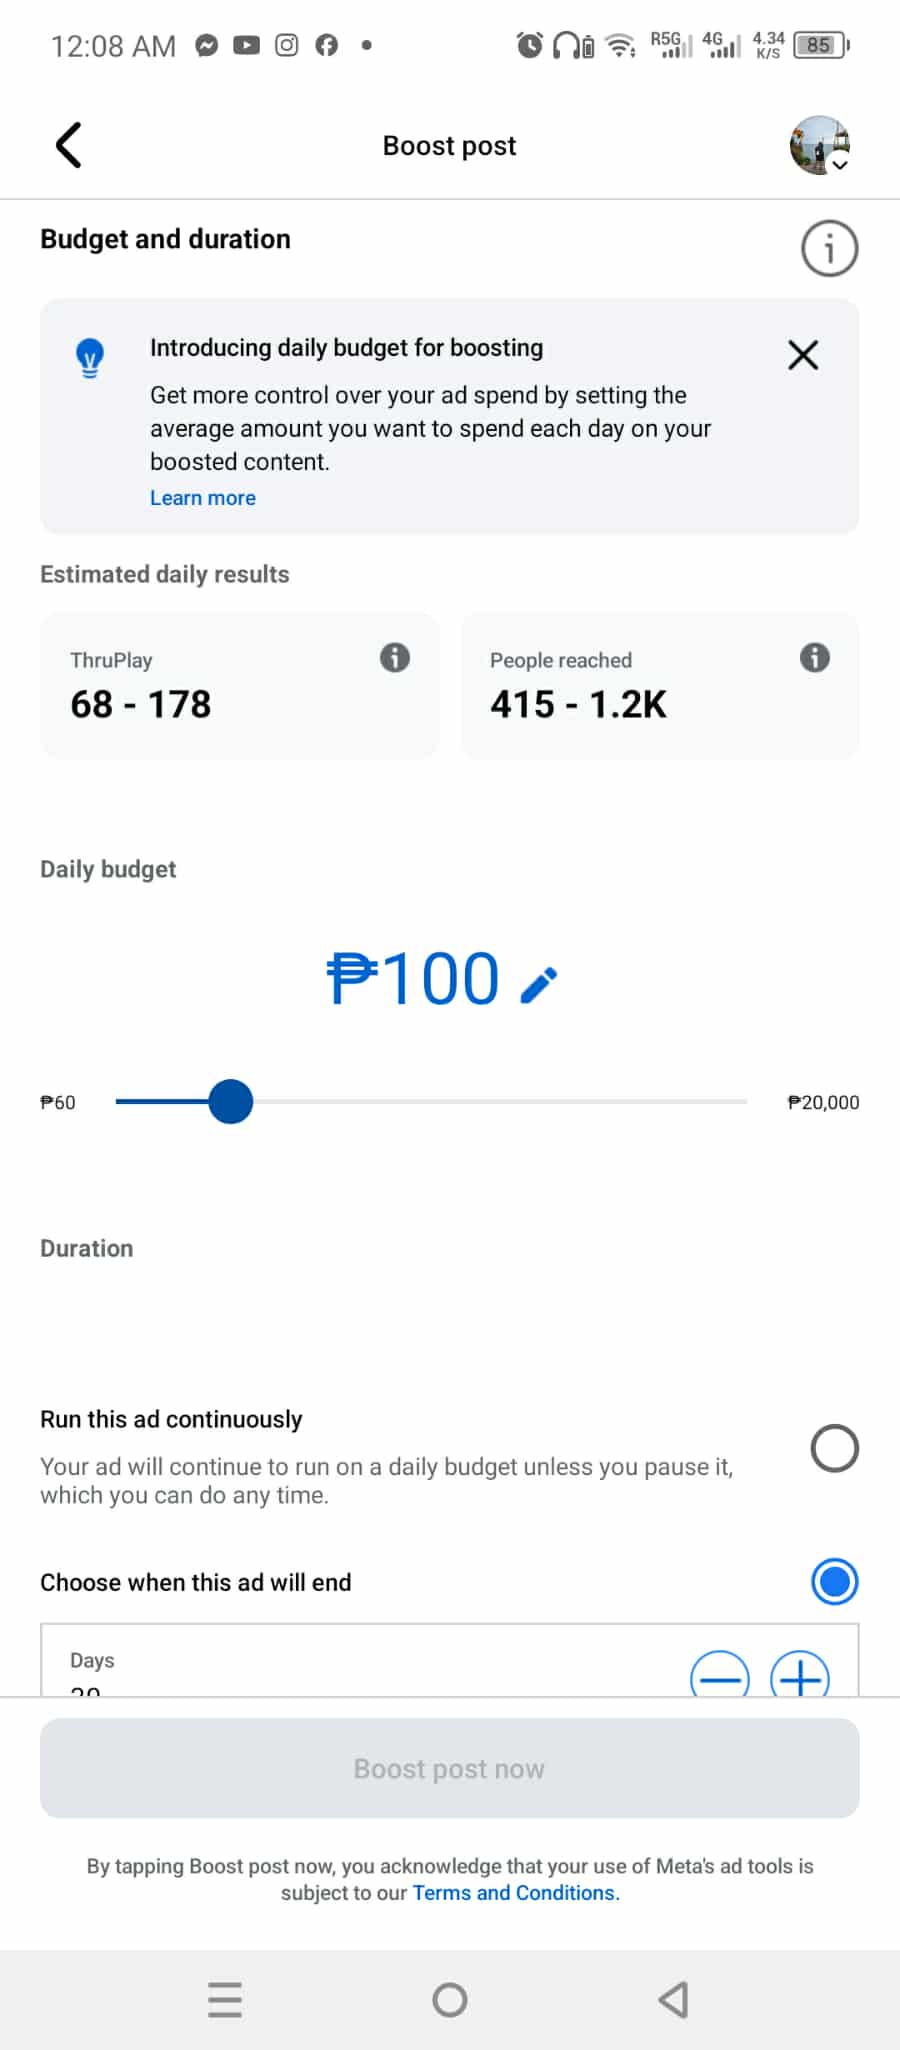
Task: Open Budget and duration info icon
Action: 829,248
